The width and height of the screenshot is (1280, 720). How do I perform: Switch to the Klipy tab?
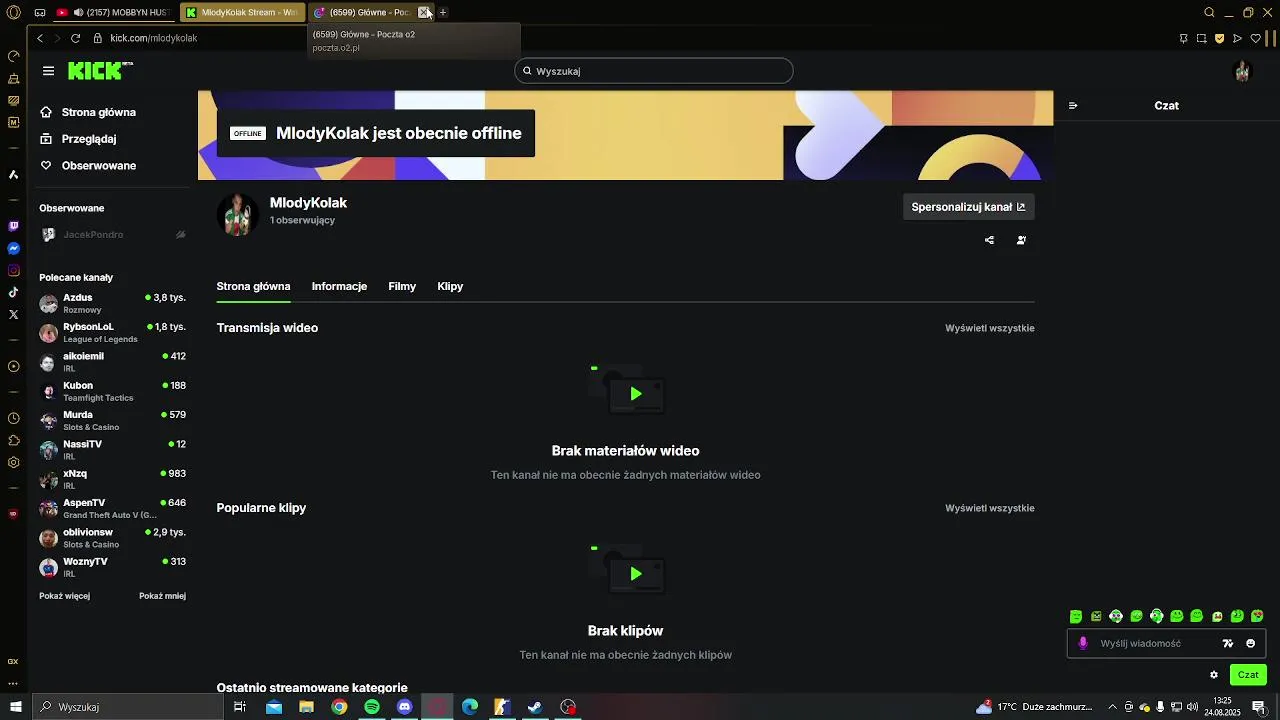click(450, 286)
